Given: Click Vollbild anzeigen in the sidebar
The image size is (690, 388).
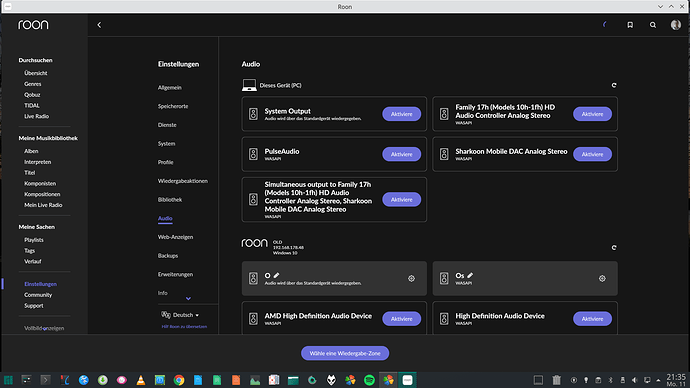Looking at the screenshot, I should (x=44, y=328).
